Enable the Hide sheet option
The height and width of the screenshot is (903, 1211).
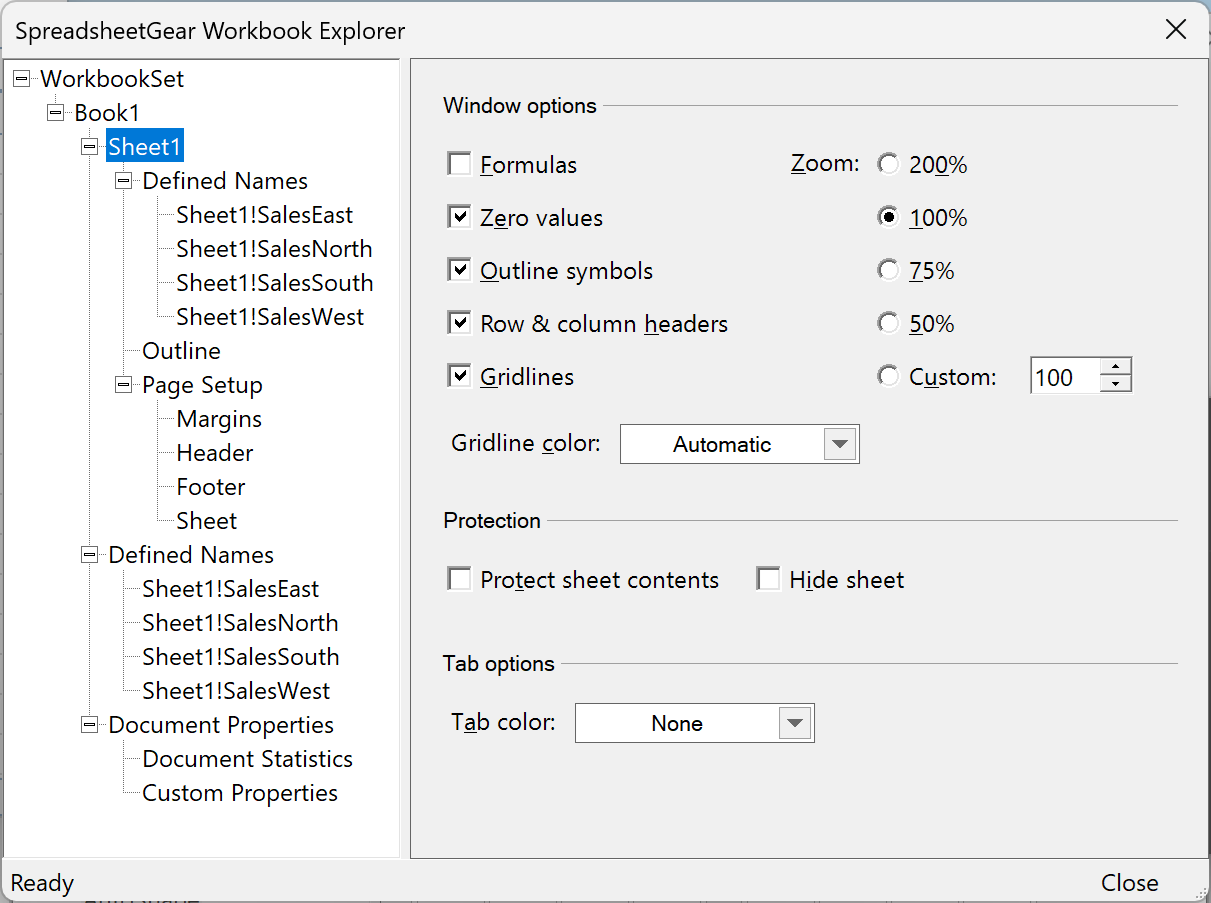tap(768, 579)
